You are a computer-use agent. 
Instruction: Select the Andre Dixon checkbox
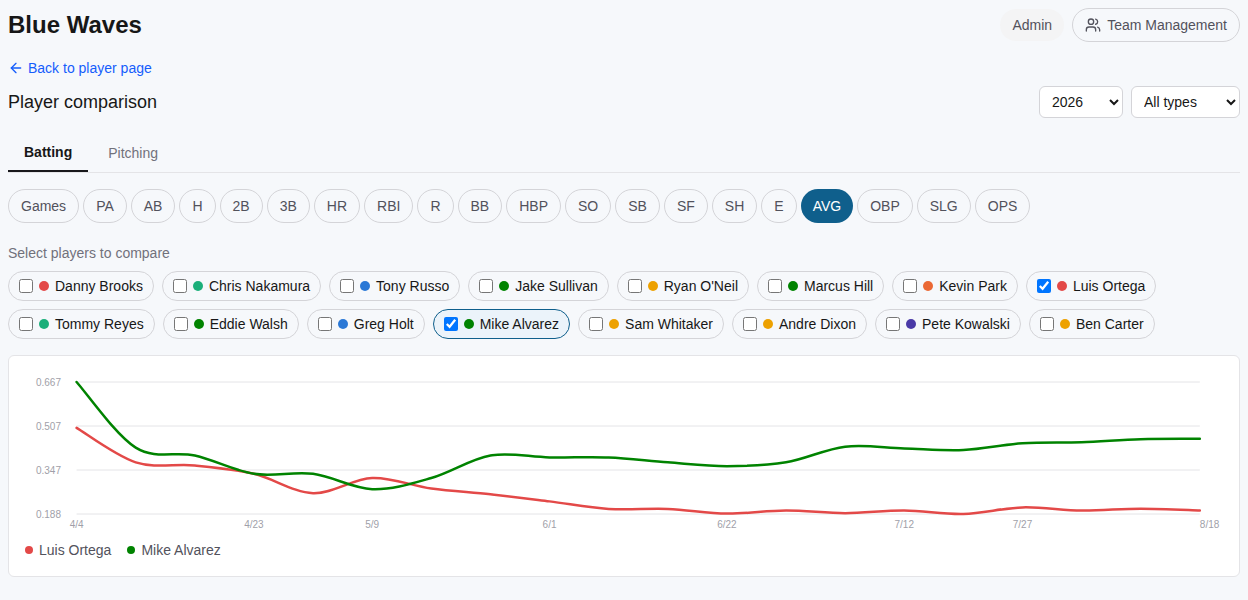750,324
